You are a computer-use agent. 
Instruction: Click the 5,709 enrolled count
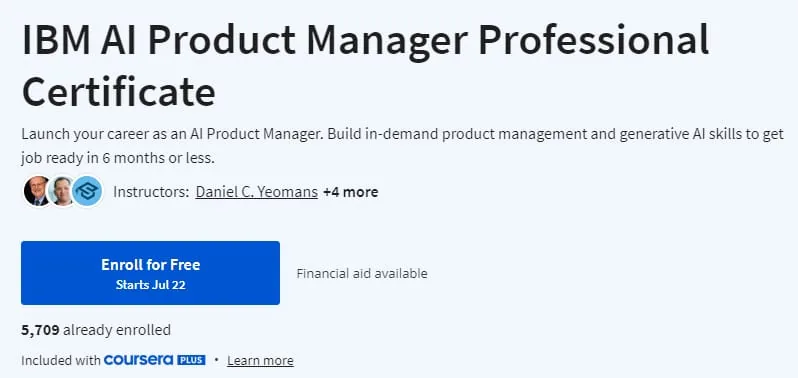click(x=40, y=330)
